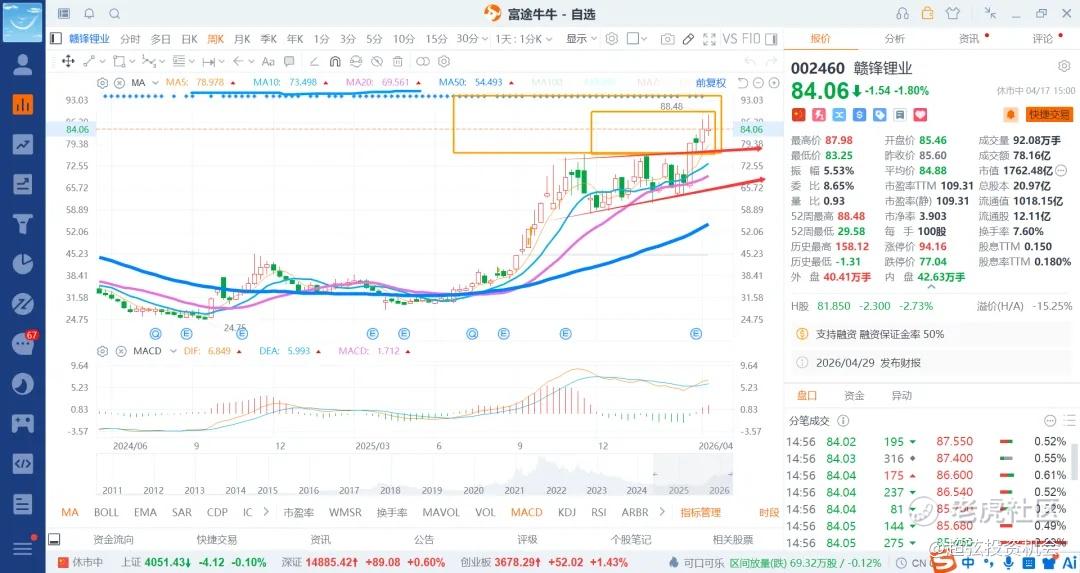Open the search magnifier in title bar
The width and height of the screenshot is (1080, 573).
pos(114,13)
